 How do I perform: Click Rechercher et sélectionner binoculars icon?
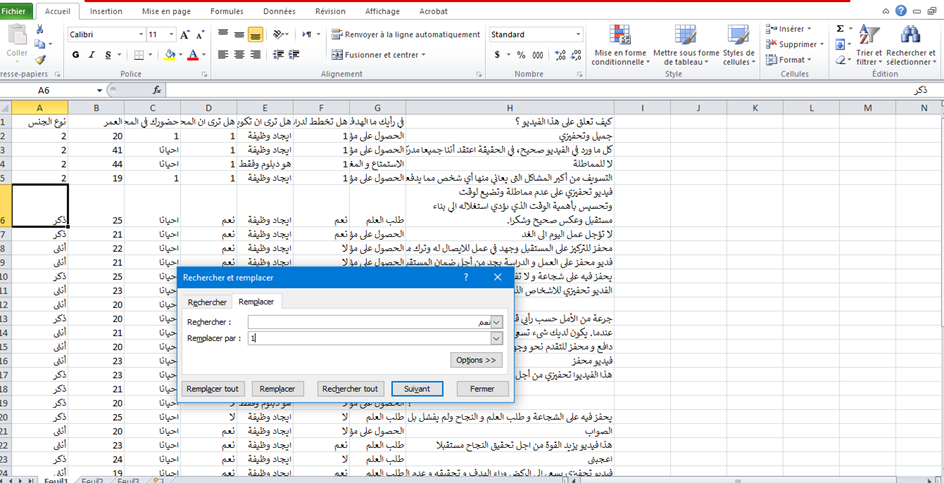pos(909,37)
